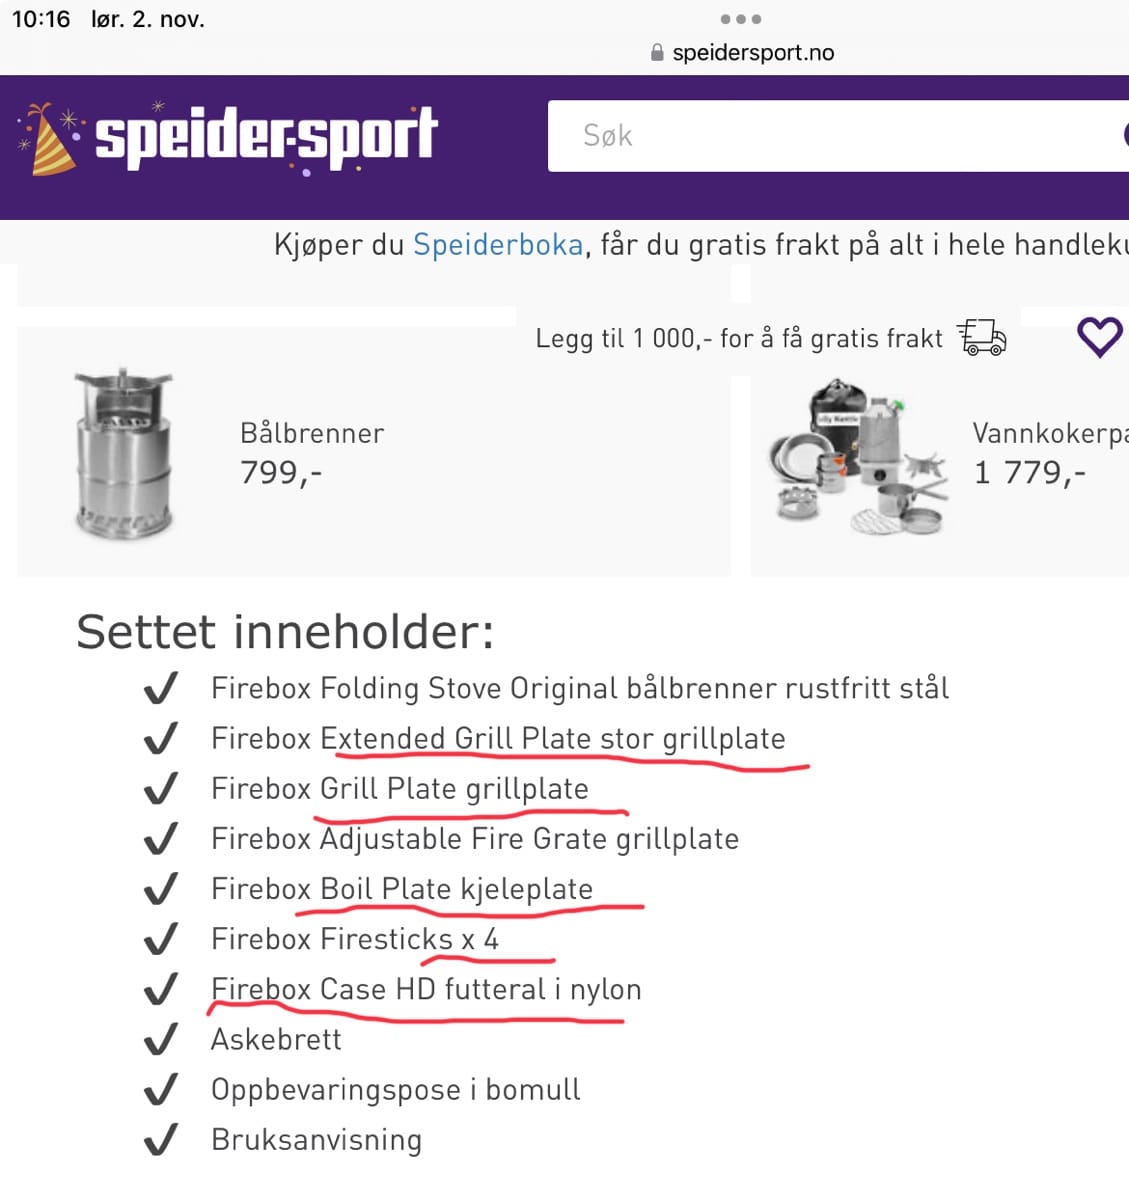This screenshot has height=1200, width=1129.
Task: Click the Bålbrenner product title
Action: [x=312, y=433]
